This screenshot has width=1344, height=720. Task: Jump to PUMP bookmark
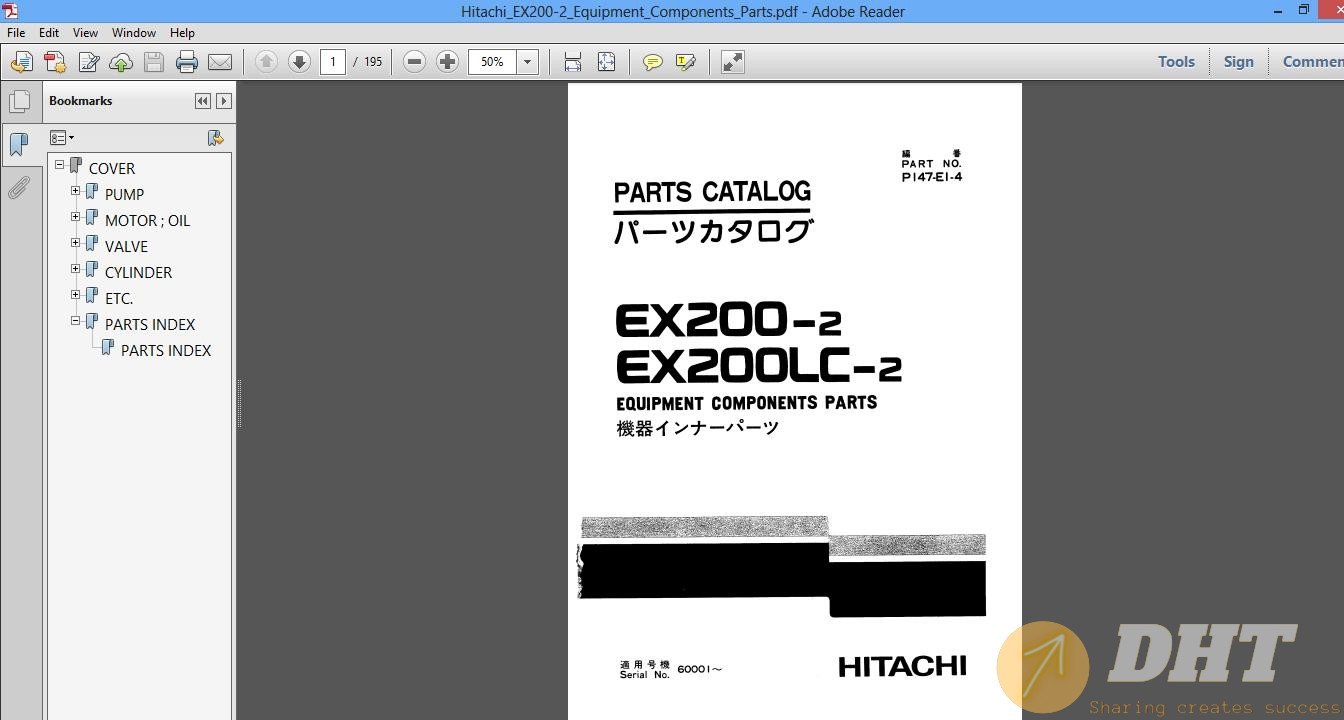[124, 195]
